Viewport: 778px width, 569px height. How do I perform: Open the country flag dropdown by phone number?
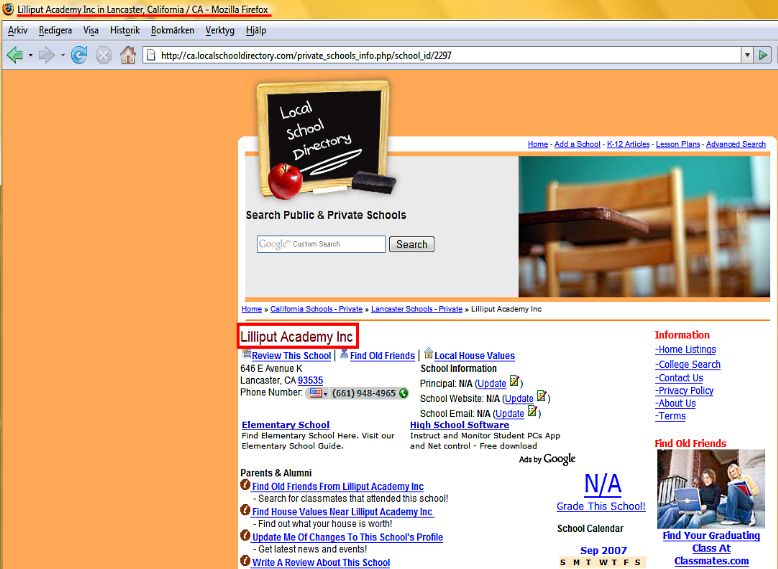coord(317,393)
